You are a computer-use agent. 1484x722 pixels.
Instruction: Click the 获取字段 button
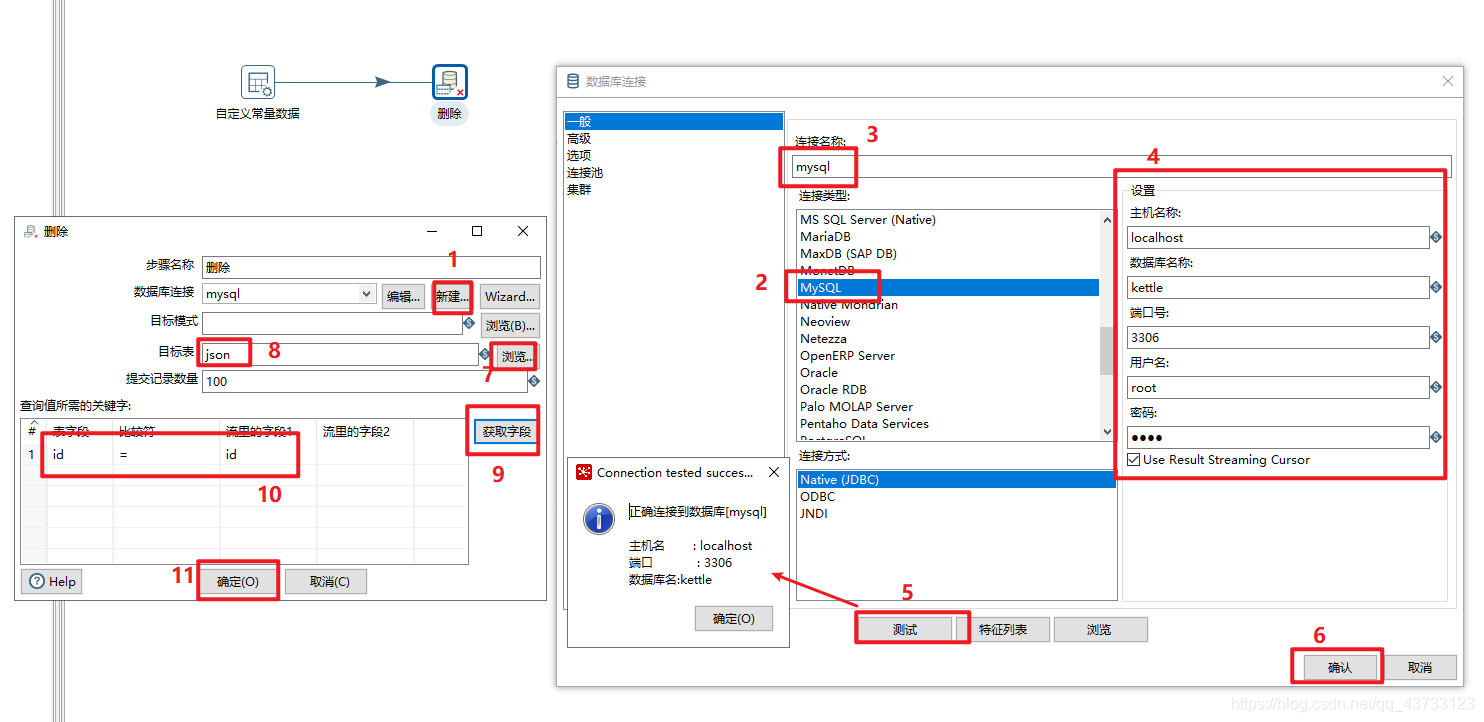[x=505, y=432]
